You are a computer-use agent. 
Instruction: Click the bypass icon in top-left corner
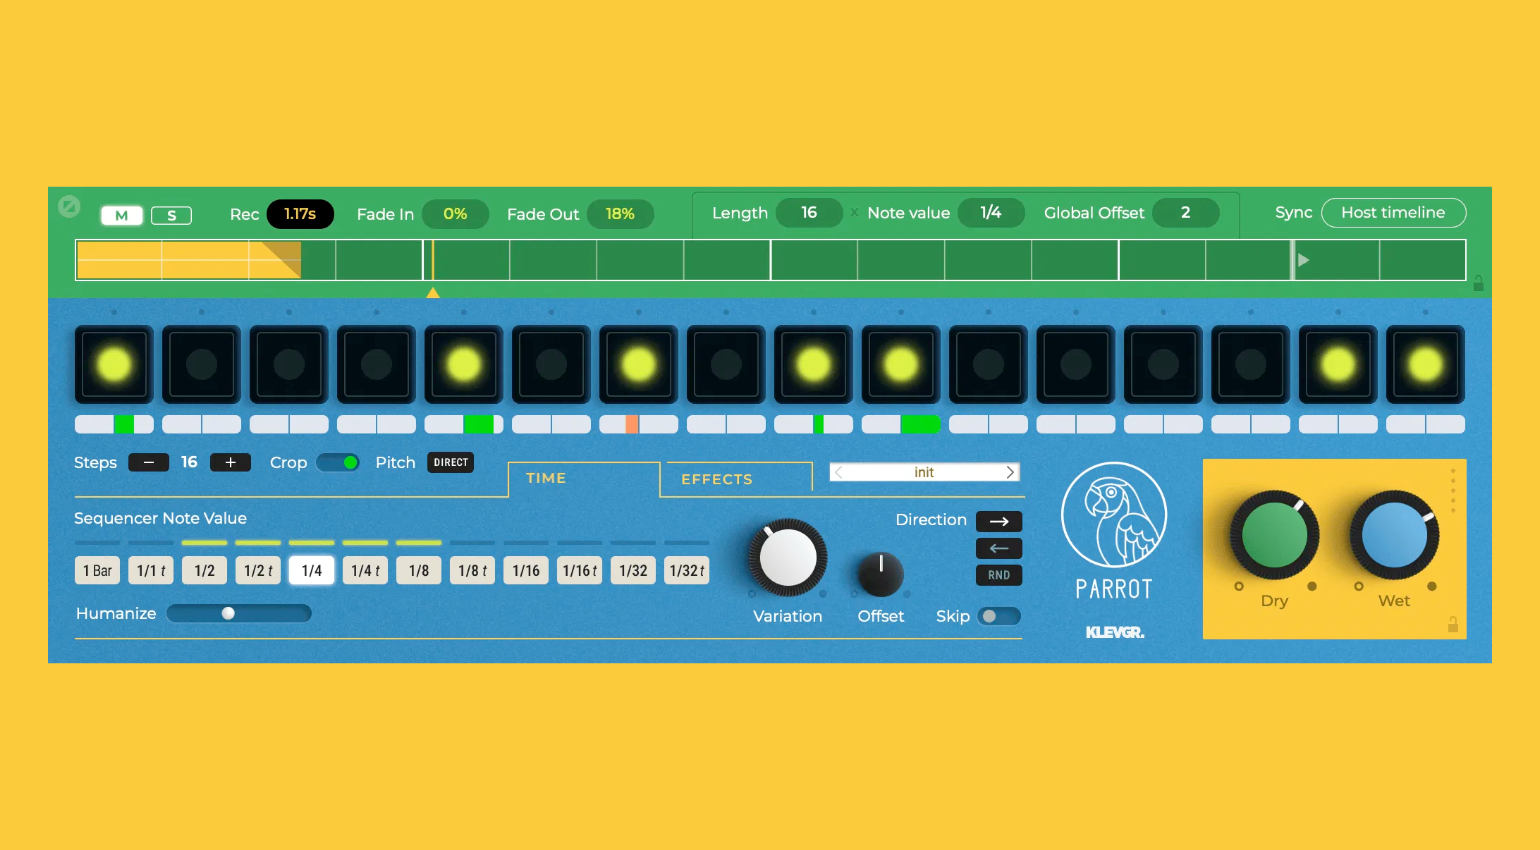(69, 206)
